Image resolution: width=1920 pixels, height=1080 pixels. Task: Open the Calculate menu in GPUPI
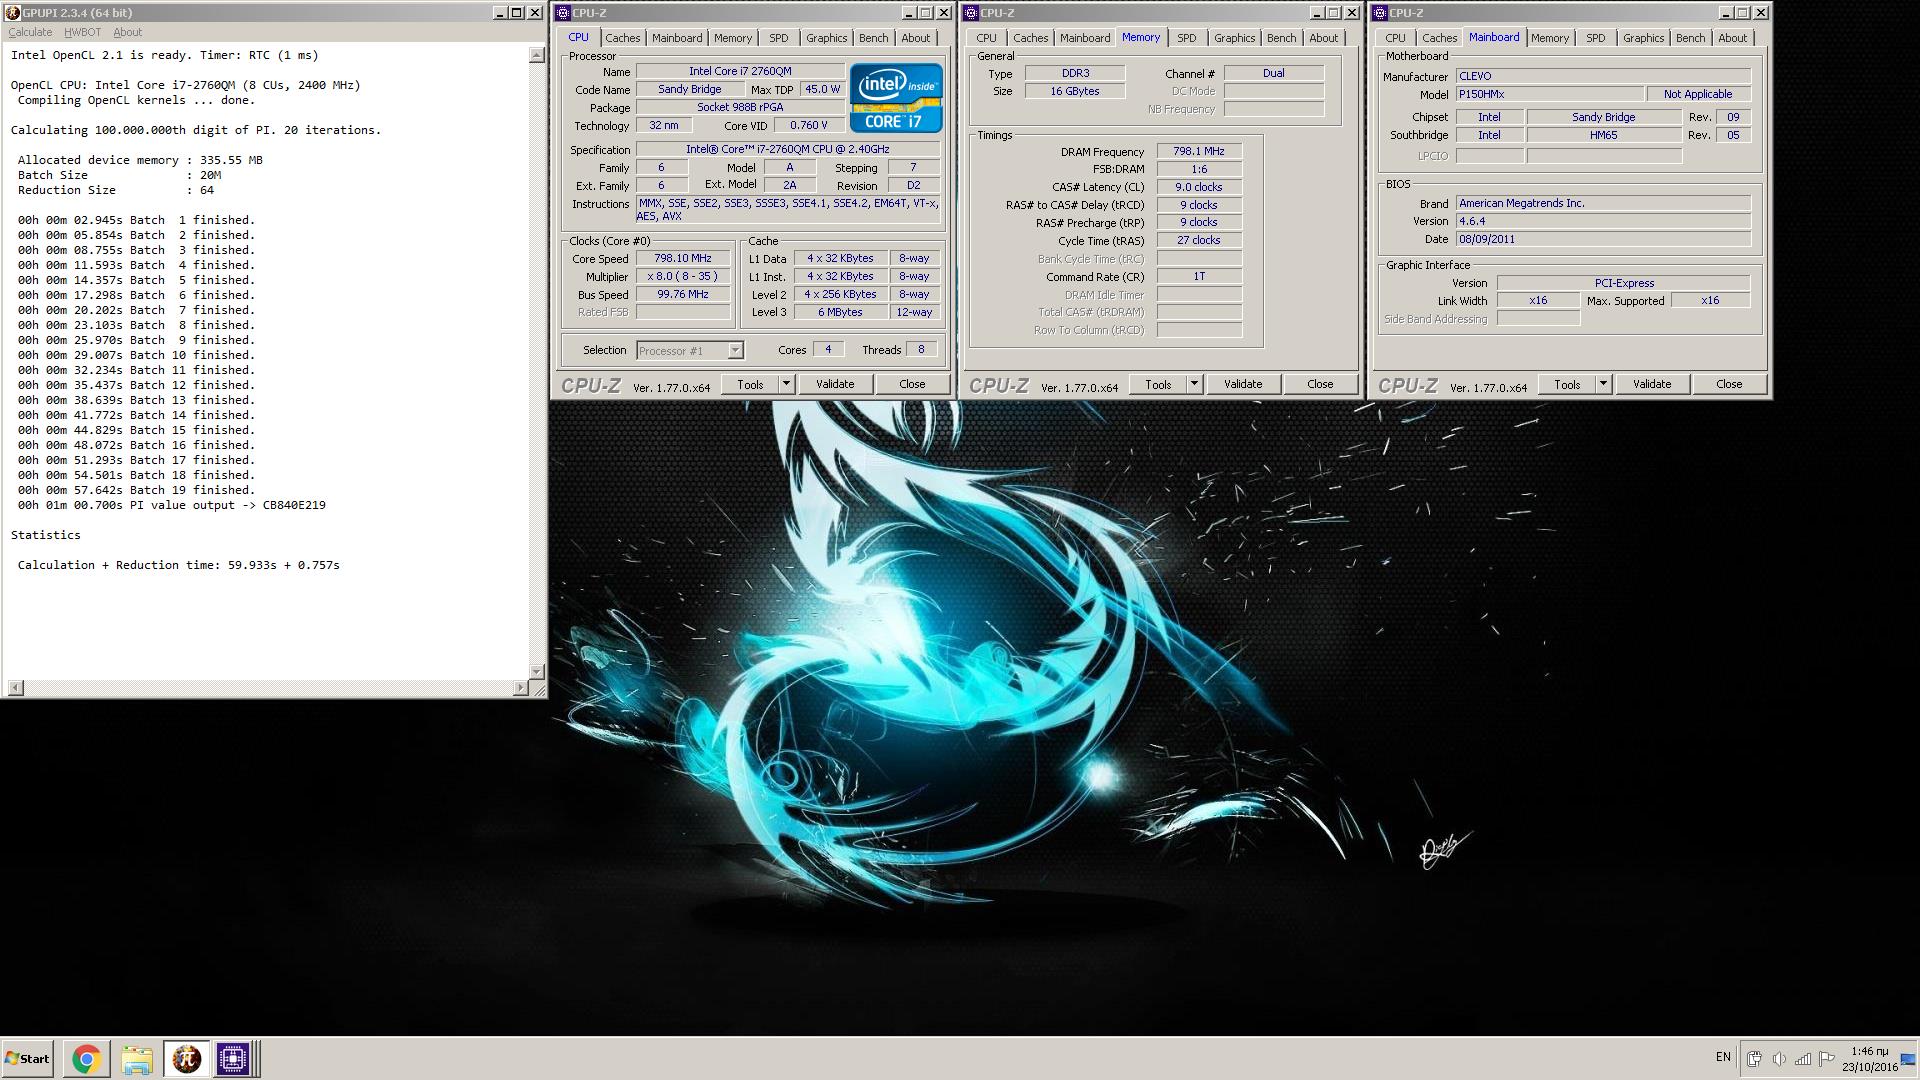(x=30, y=32)
